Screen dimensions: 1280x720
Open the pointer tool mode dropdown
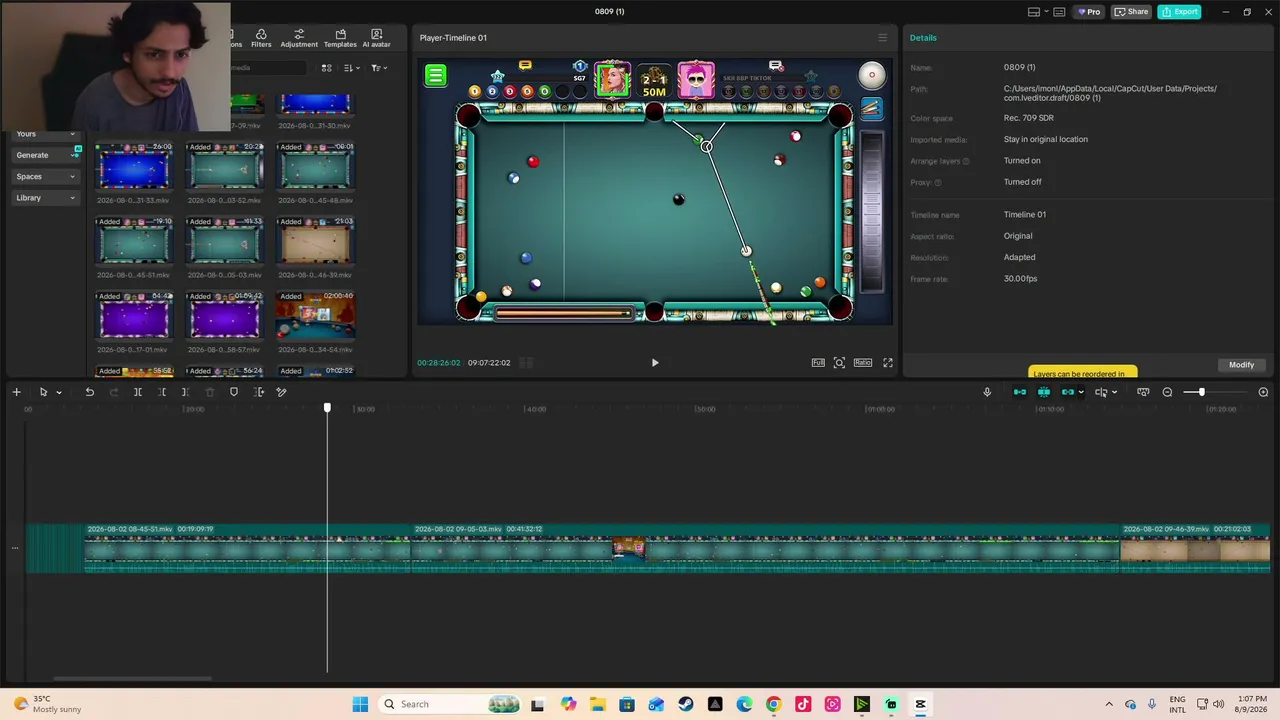click(59, 392)
